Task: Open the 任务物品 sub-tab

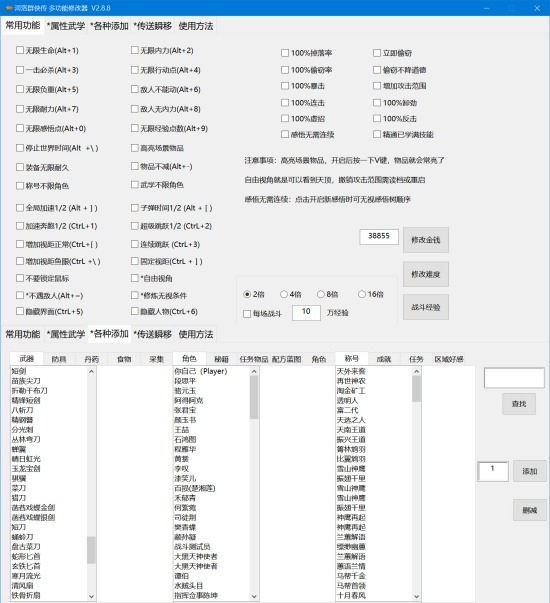Action: coord(254,359)
